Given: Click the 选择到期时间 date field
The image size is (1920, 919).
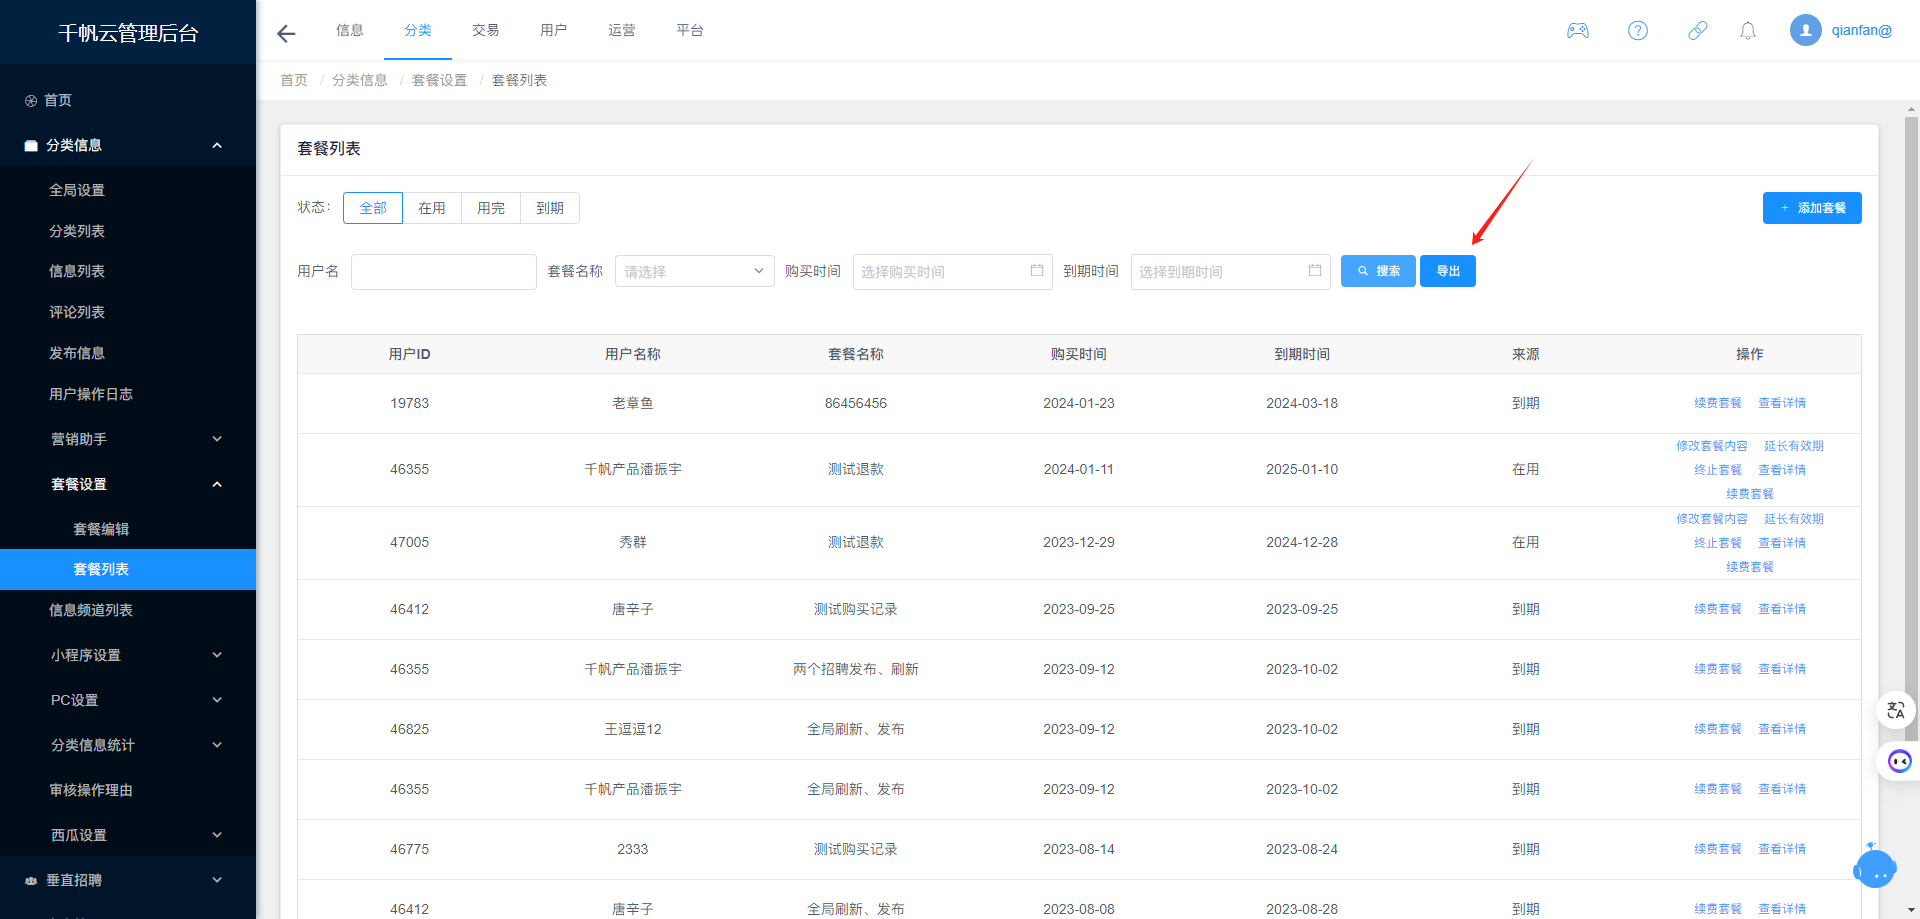Looking at the screenshot, I should pos(1230,272).
